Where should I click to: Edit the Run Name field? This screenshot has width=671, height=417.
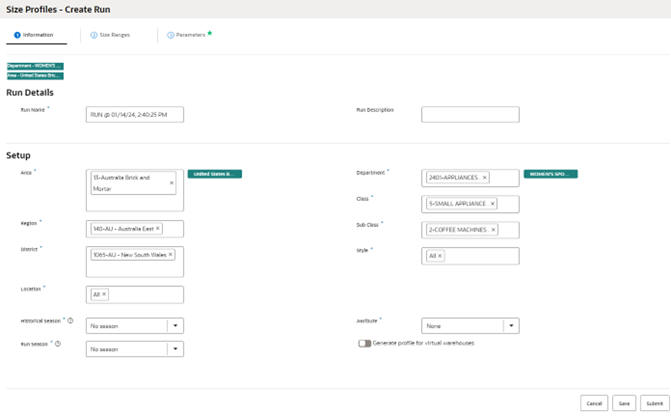pos(135,114)
